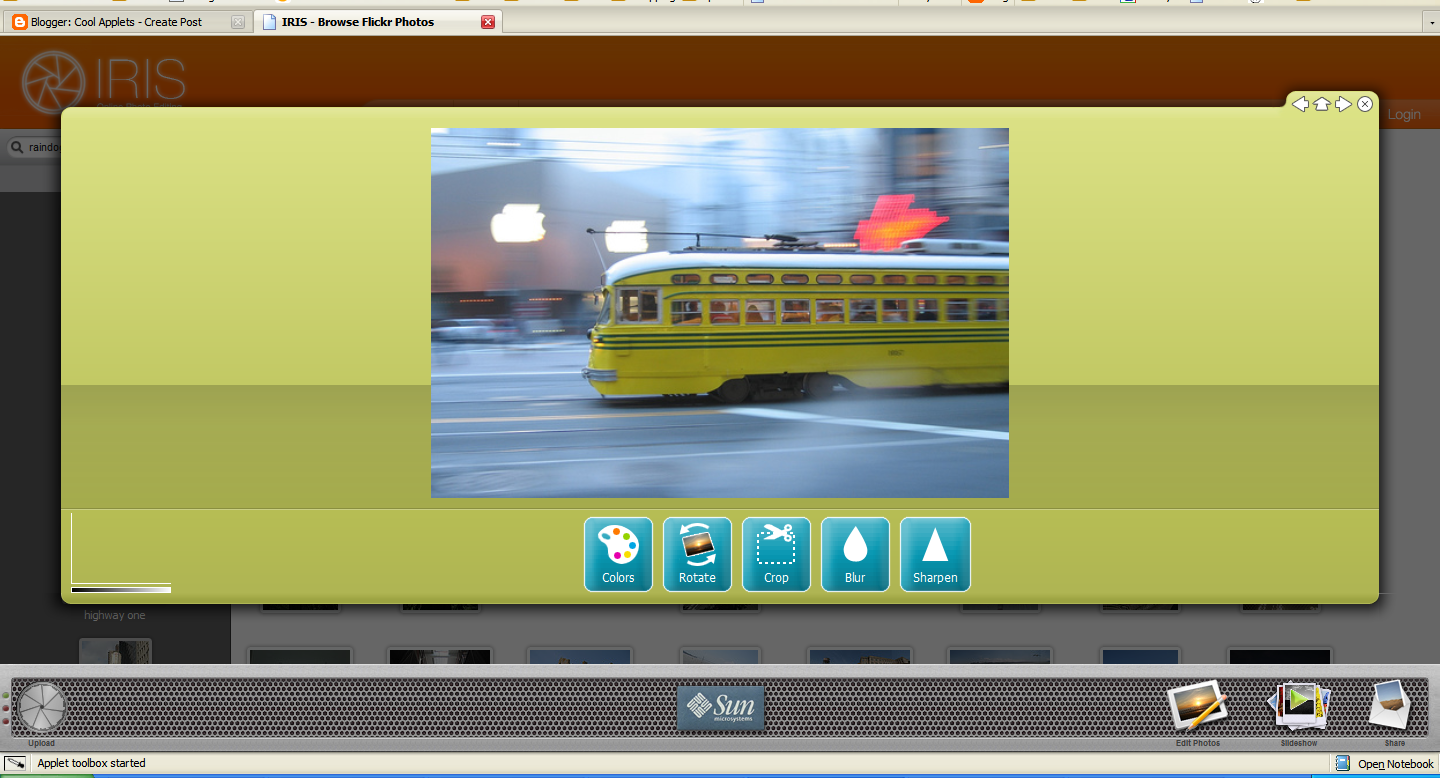The width and height of the screenshot is (1440, 778).
Task: Apply the Sharpen tool
Action: pos(935,554)
